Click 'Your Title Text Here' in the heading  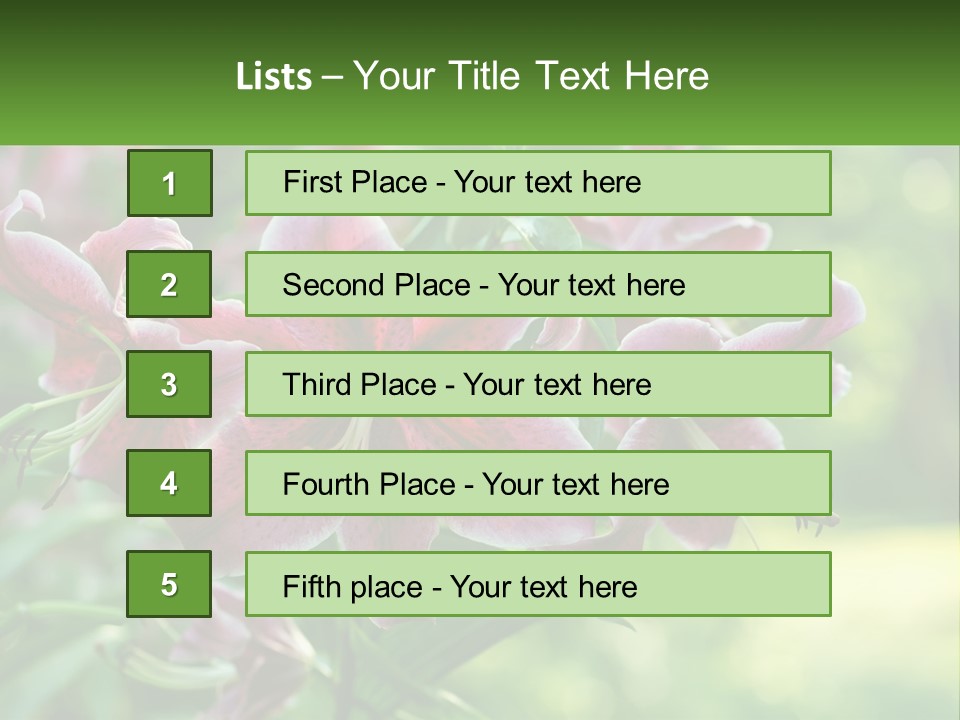point(531,76)
